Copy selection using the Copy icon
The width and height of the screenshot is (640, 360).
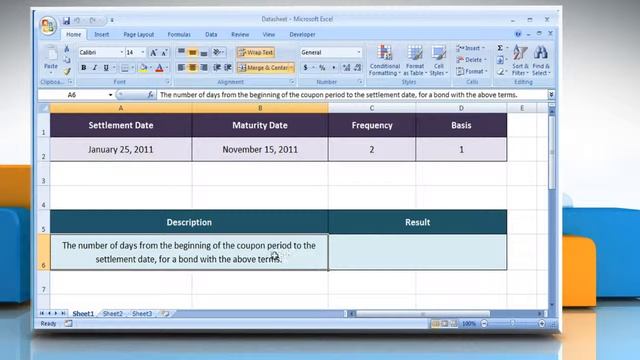pyautogui.click(x=67, y=60)
